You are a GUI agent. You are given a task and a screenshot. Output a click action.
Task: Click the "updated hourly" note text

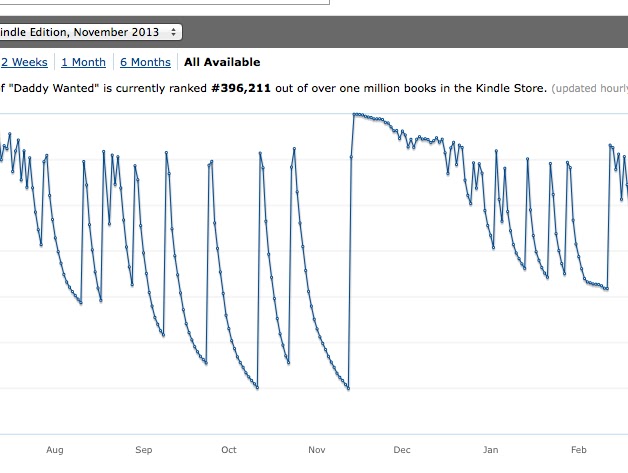[590, 89]
